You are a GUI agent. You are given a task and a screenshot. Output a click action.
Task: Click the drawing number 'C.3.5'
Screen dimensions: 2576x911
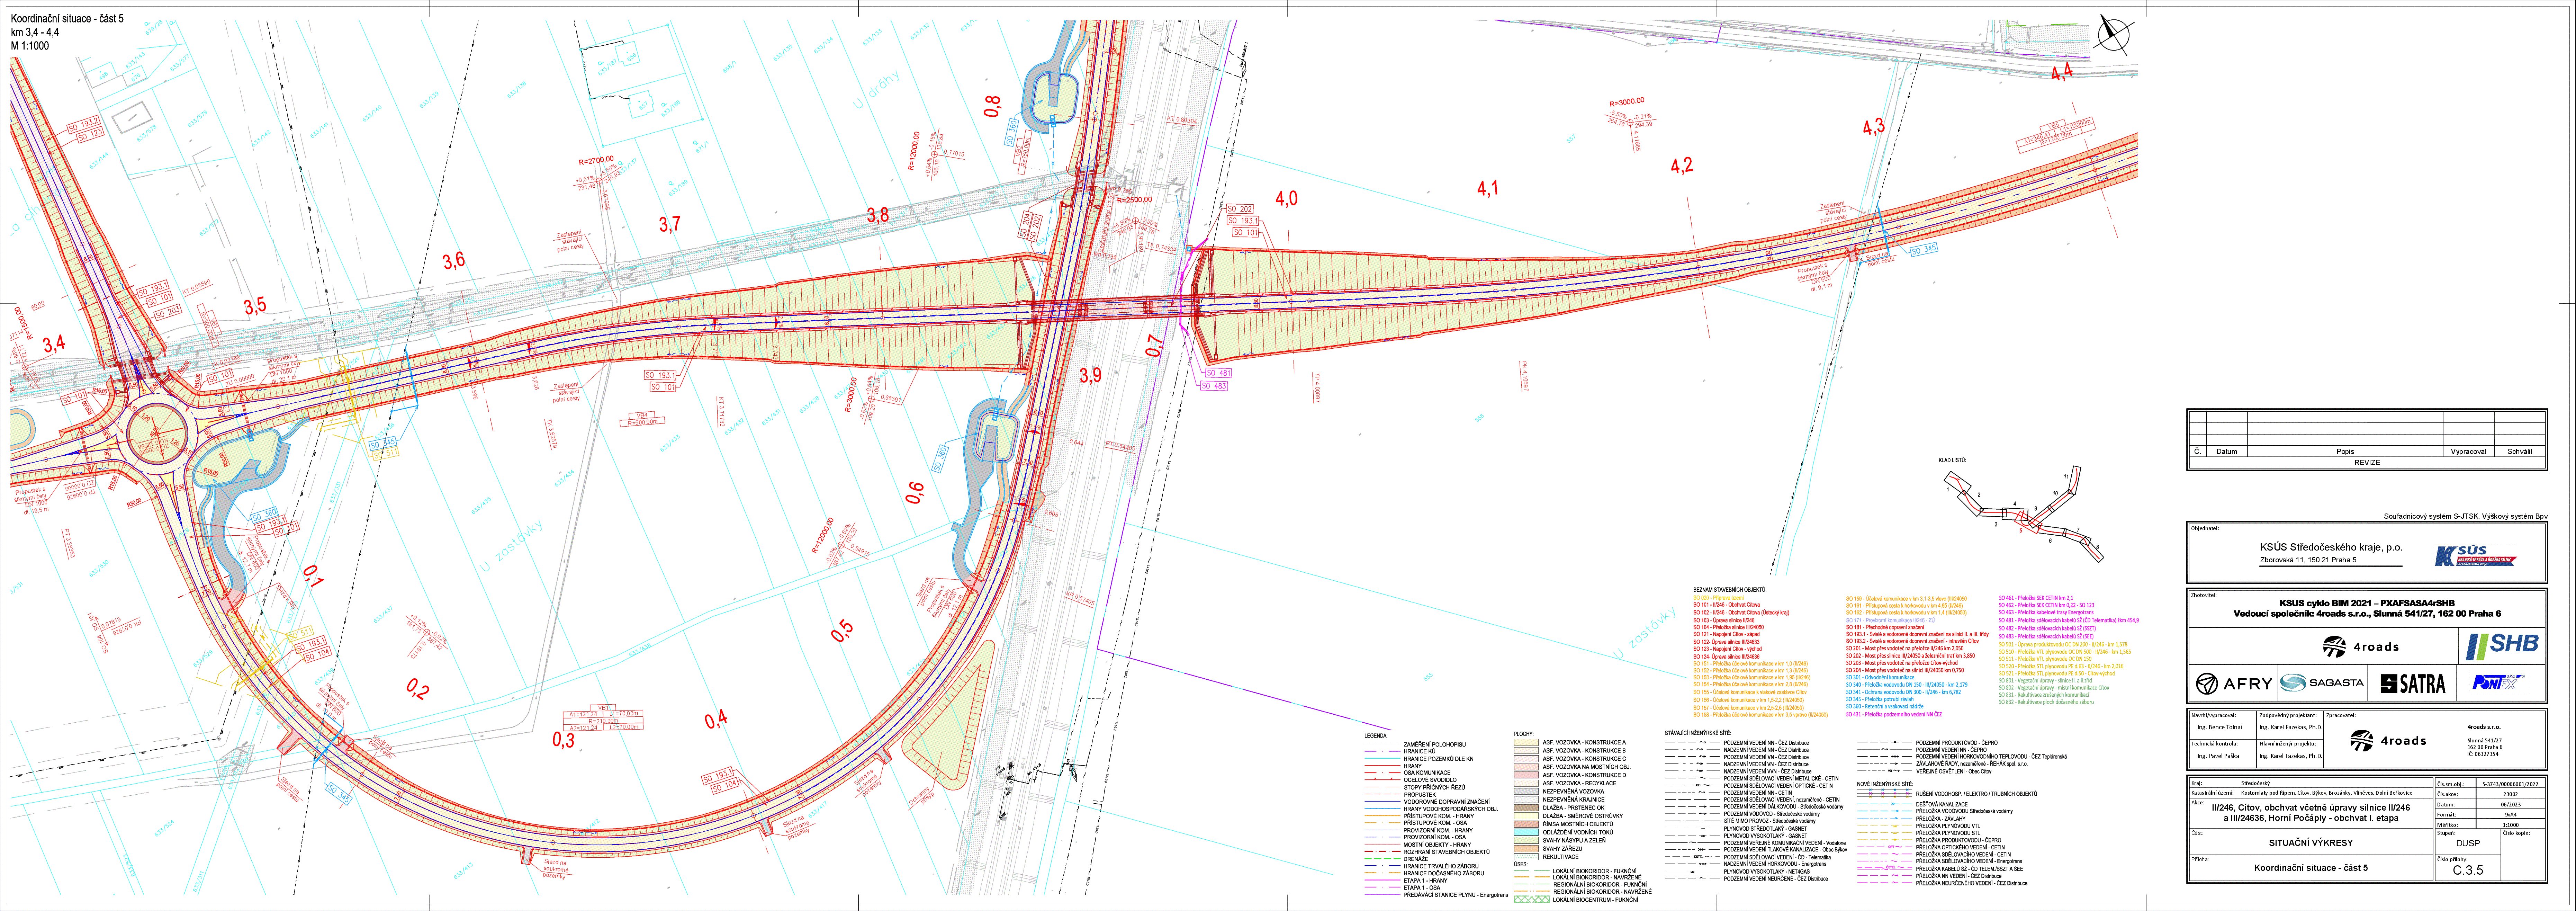point(2468,870)
